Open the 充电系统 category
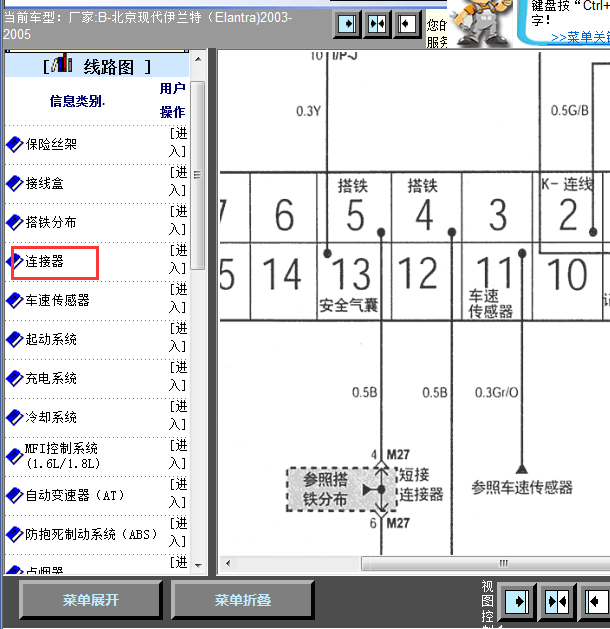The image size is (610, 629). pyautogui.click(x=51, y=378)
